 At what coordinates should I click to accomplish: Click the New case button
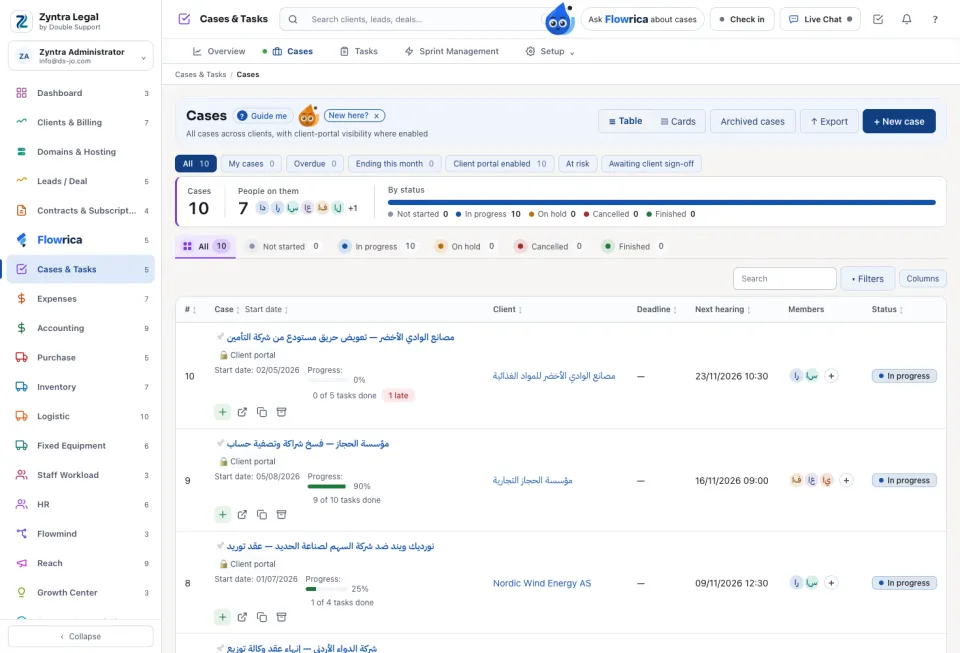[899, 121]
